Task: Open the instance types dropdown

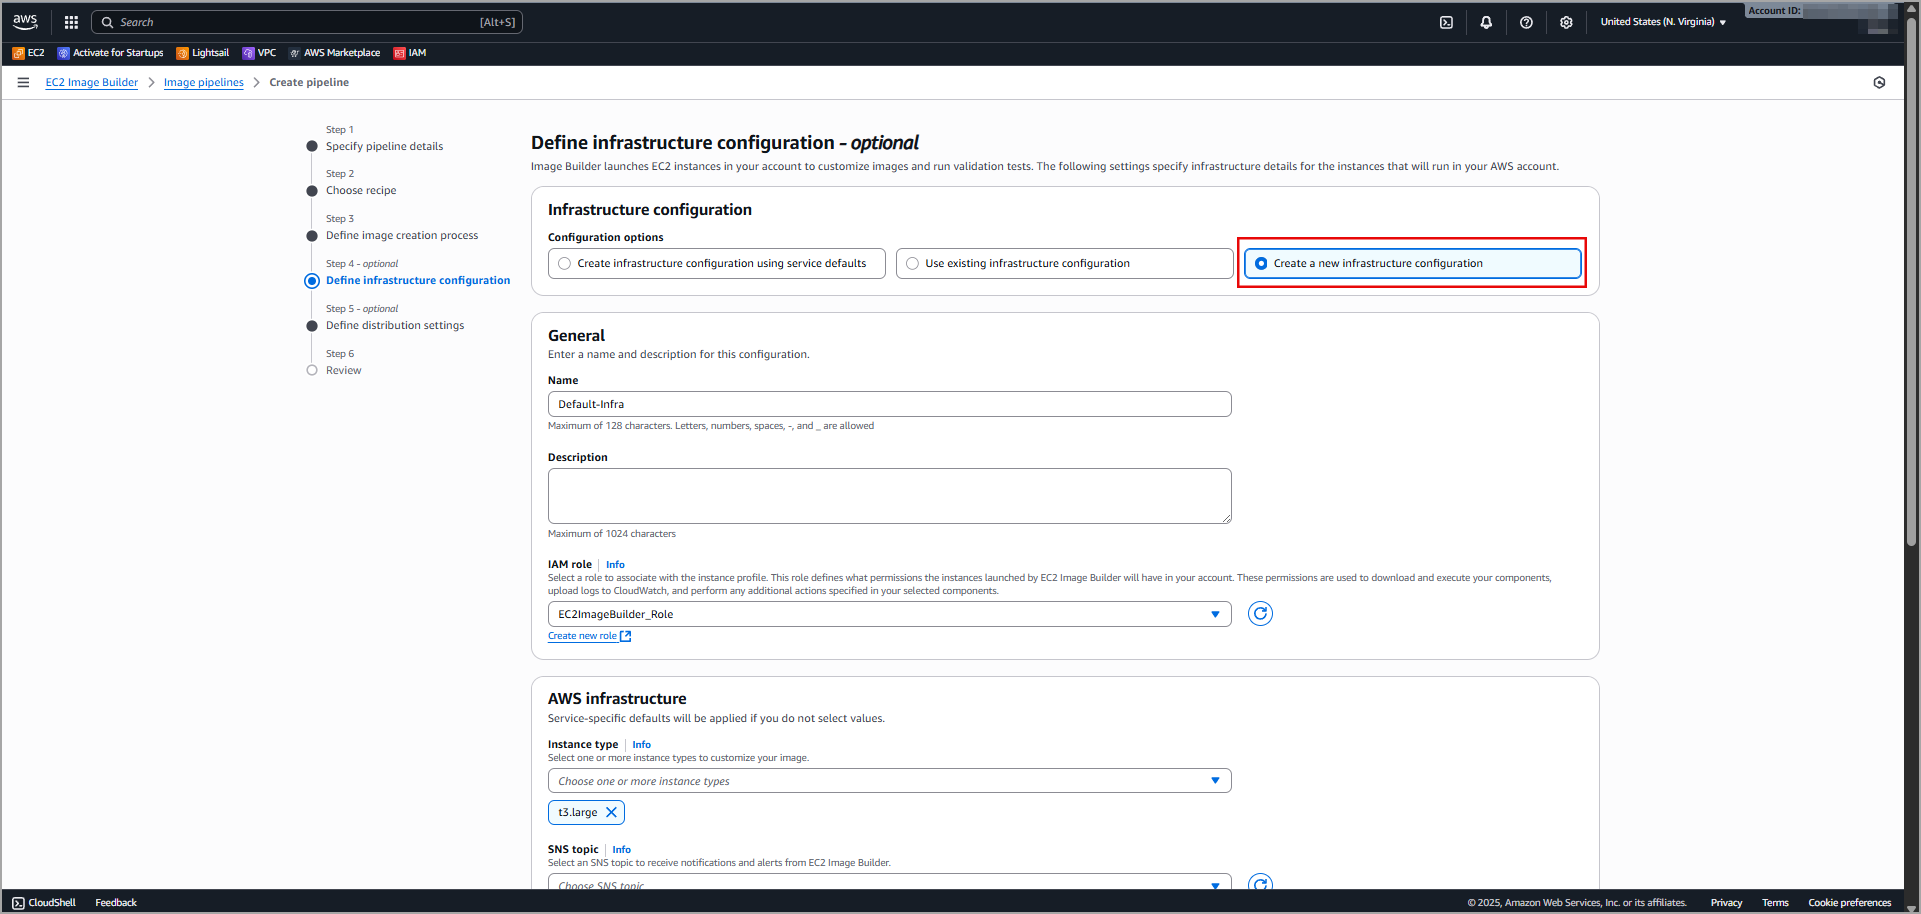Action: tap(889, 781)
